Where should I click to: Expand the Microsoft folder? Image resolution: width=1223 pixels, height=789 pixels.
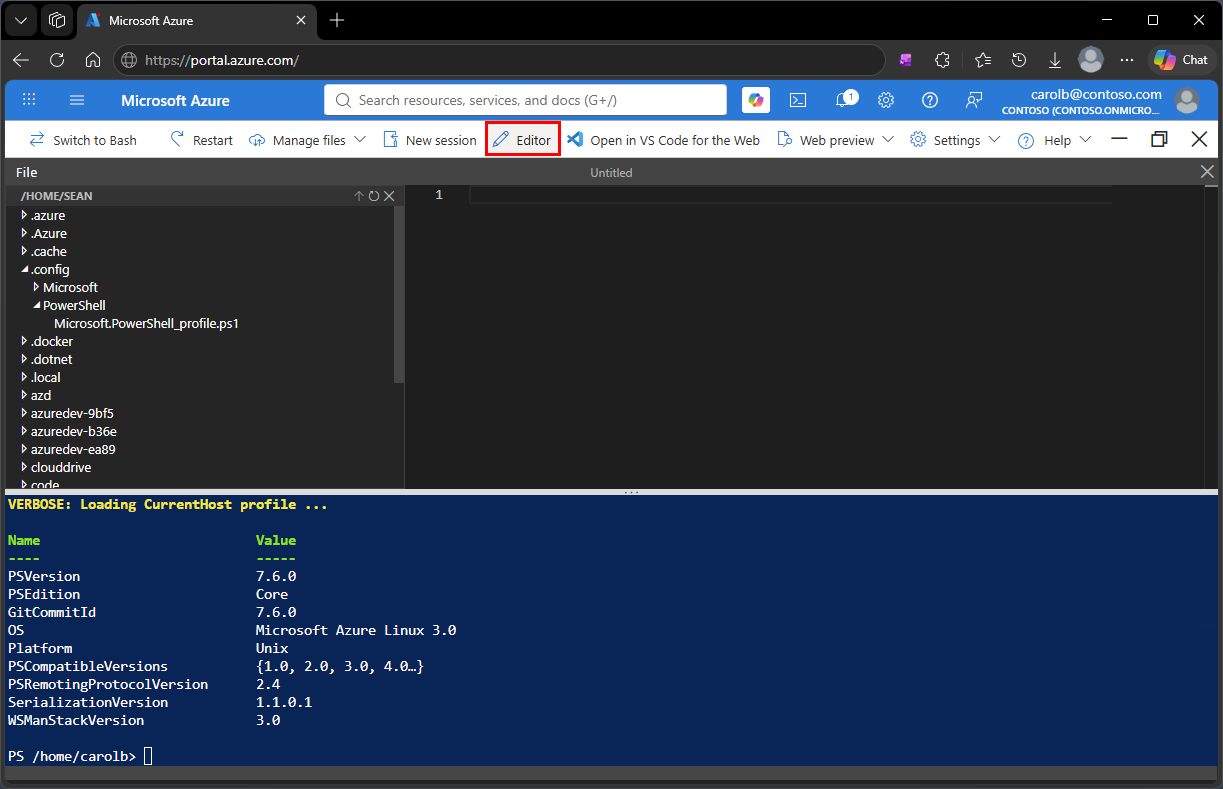[x=37, y=287]
